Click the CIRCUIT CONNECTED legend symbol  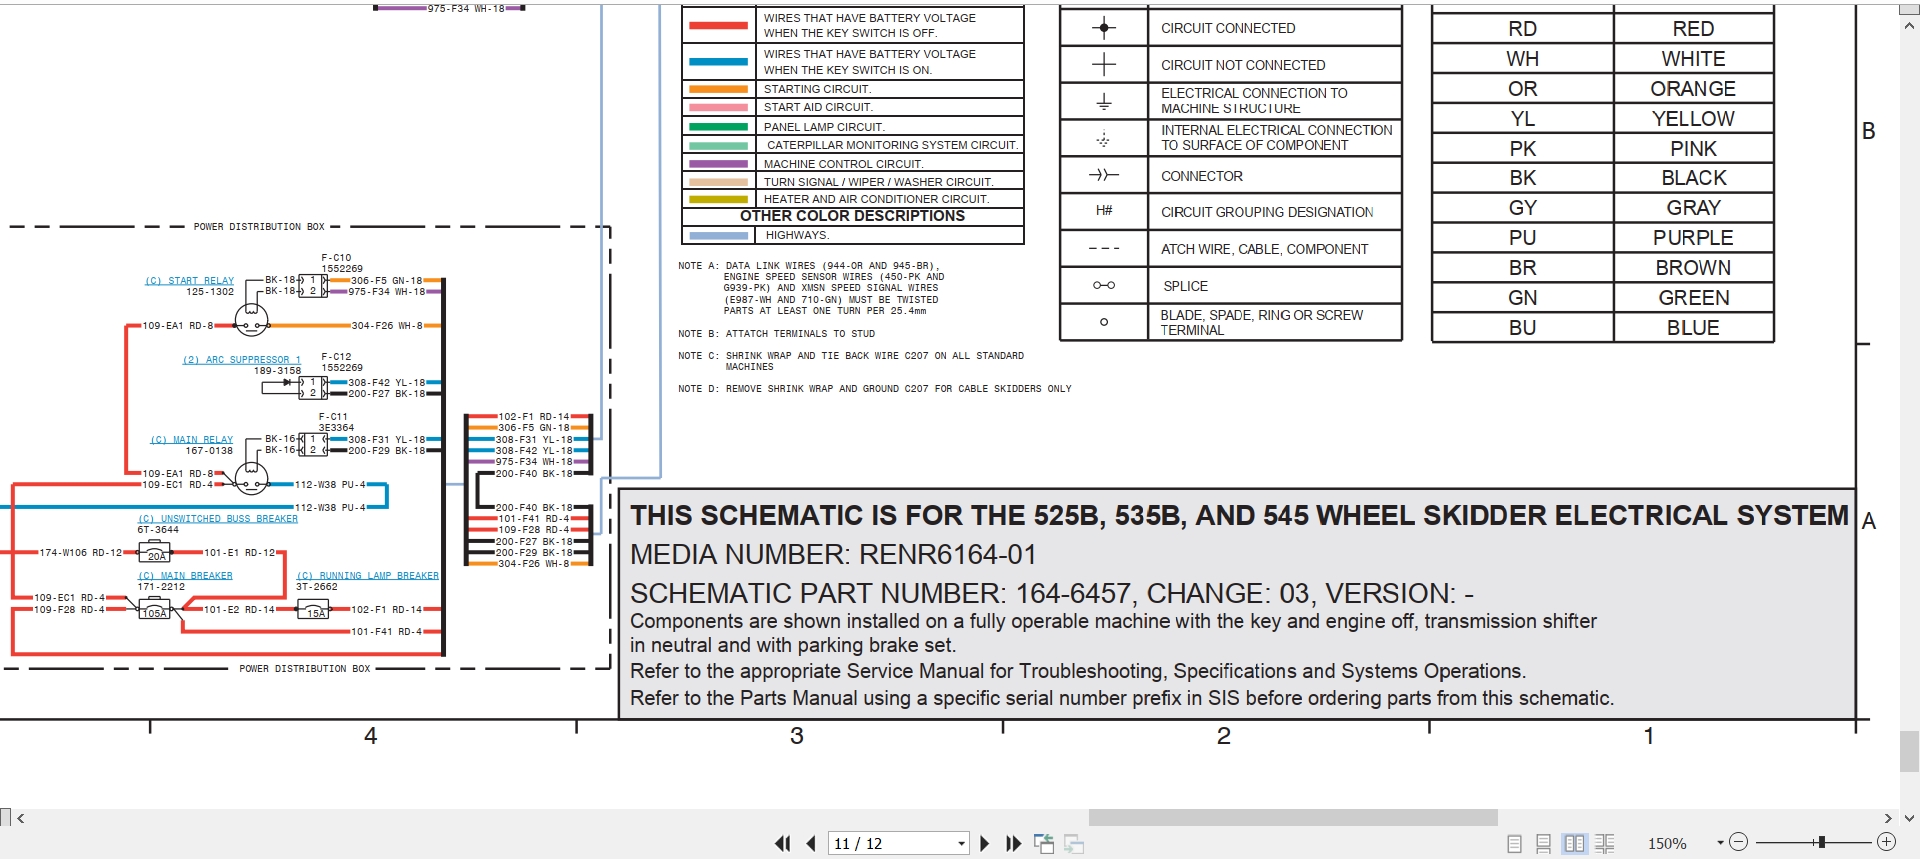click(x=1104, y=28)
